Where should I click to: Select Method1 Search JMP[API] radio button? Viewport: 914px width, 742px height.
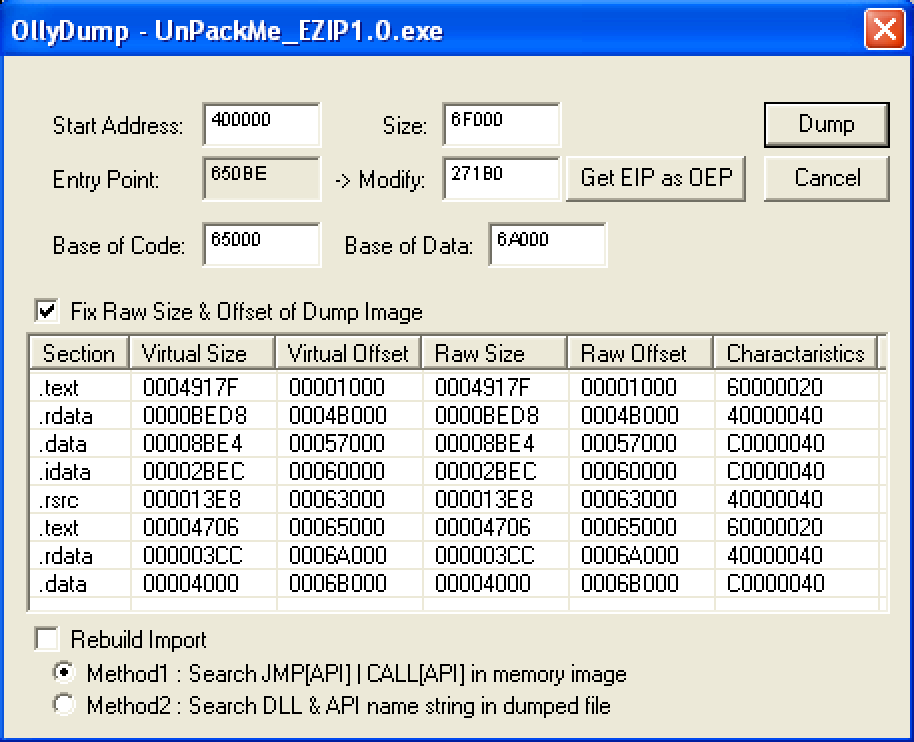click(x=64, y=673)
